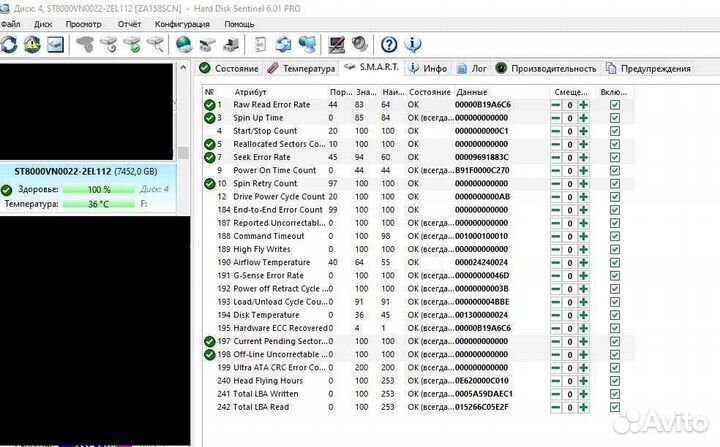The image size is (720, 447).
Task: Switch to the Состояние tab
Action: (229, 68)
